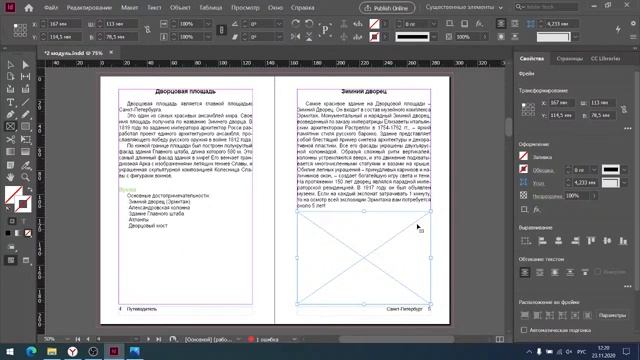The image size is (640, 360).
Task: Switch to the Страницы panel tab
Action: [570, 59]
